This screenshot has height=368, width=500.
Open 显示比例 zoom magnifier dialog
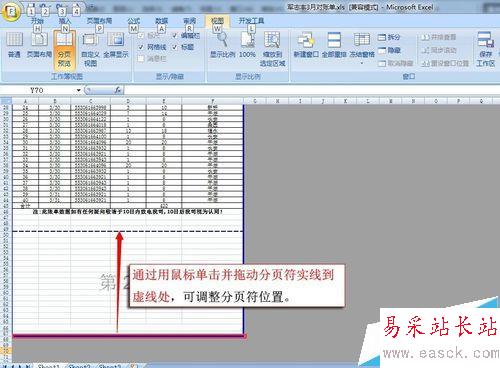pos(222,45)
